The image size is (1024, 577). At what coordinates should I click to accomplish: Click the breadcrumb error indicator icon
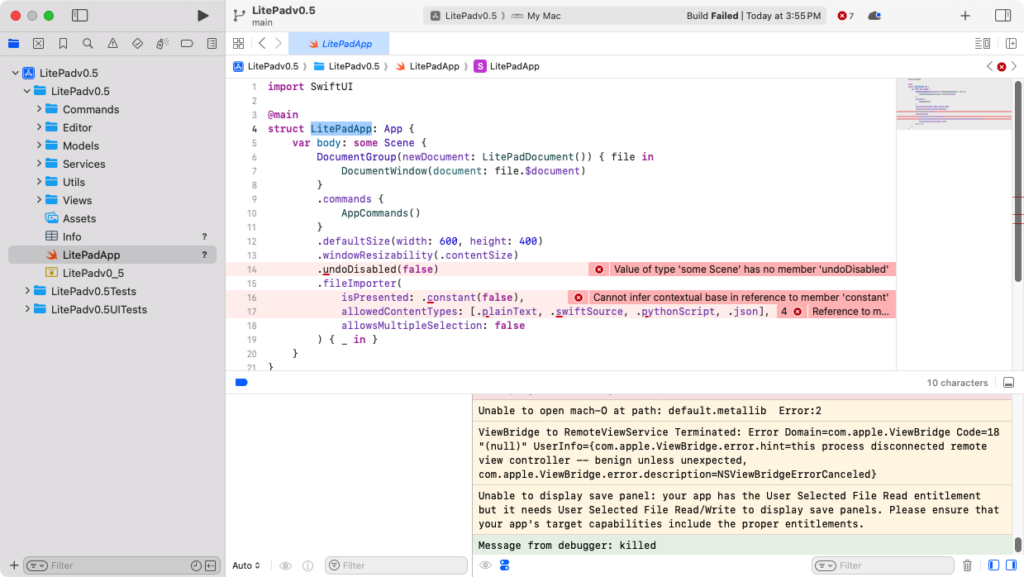point(1002,67)
